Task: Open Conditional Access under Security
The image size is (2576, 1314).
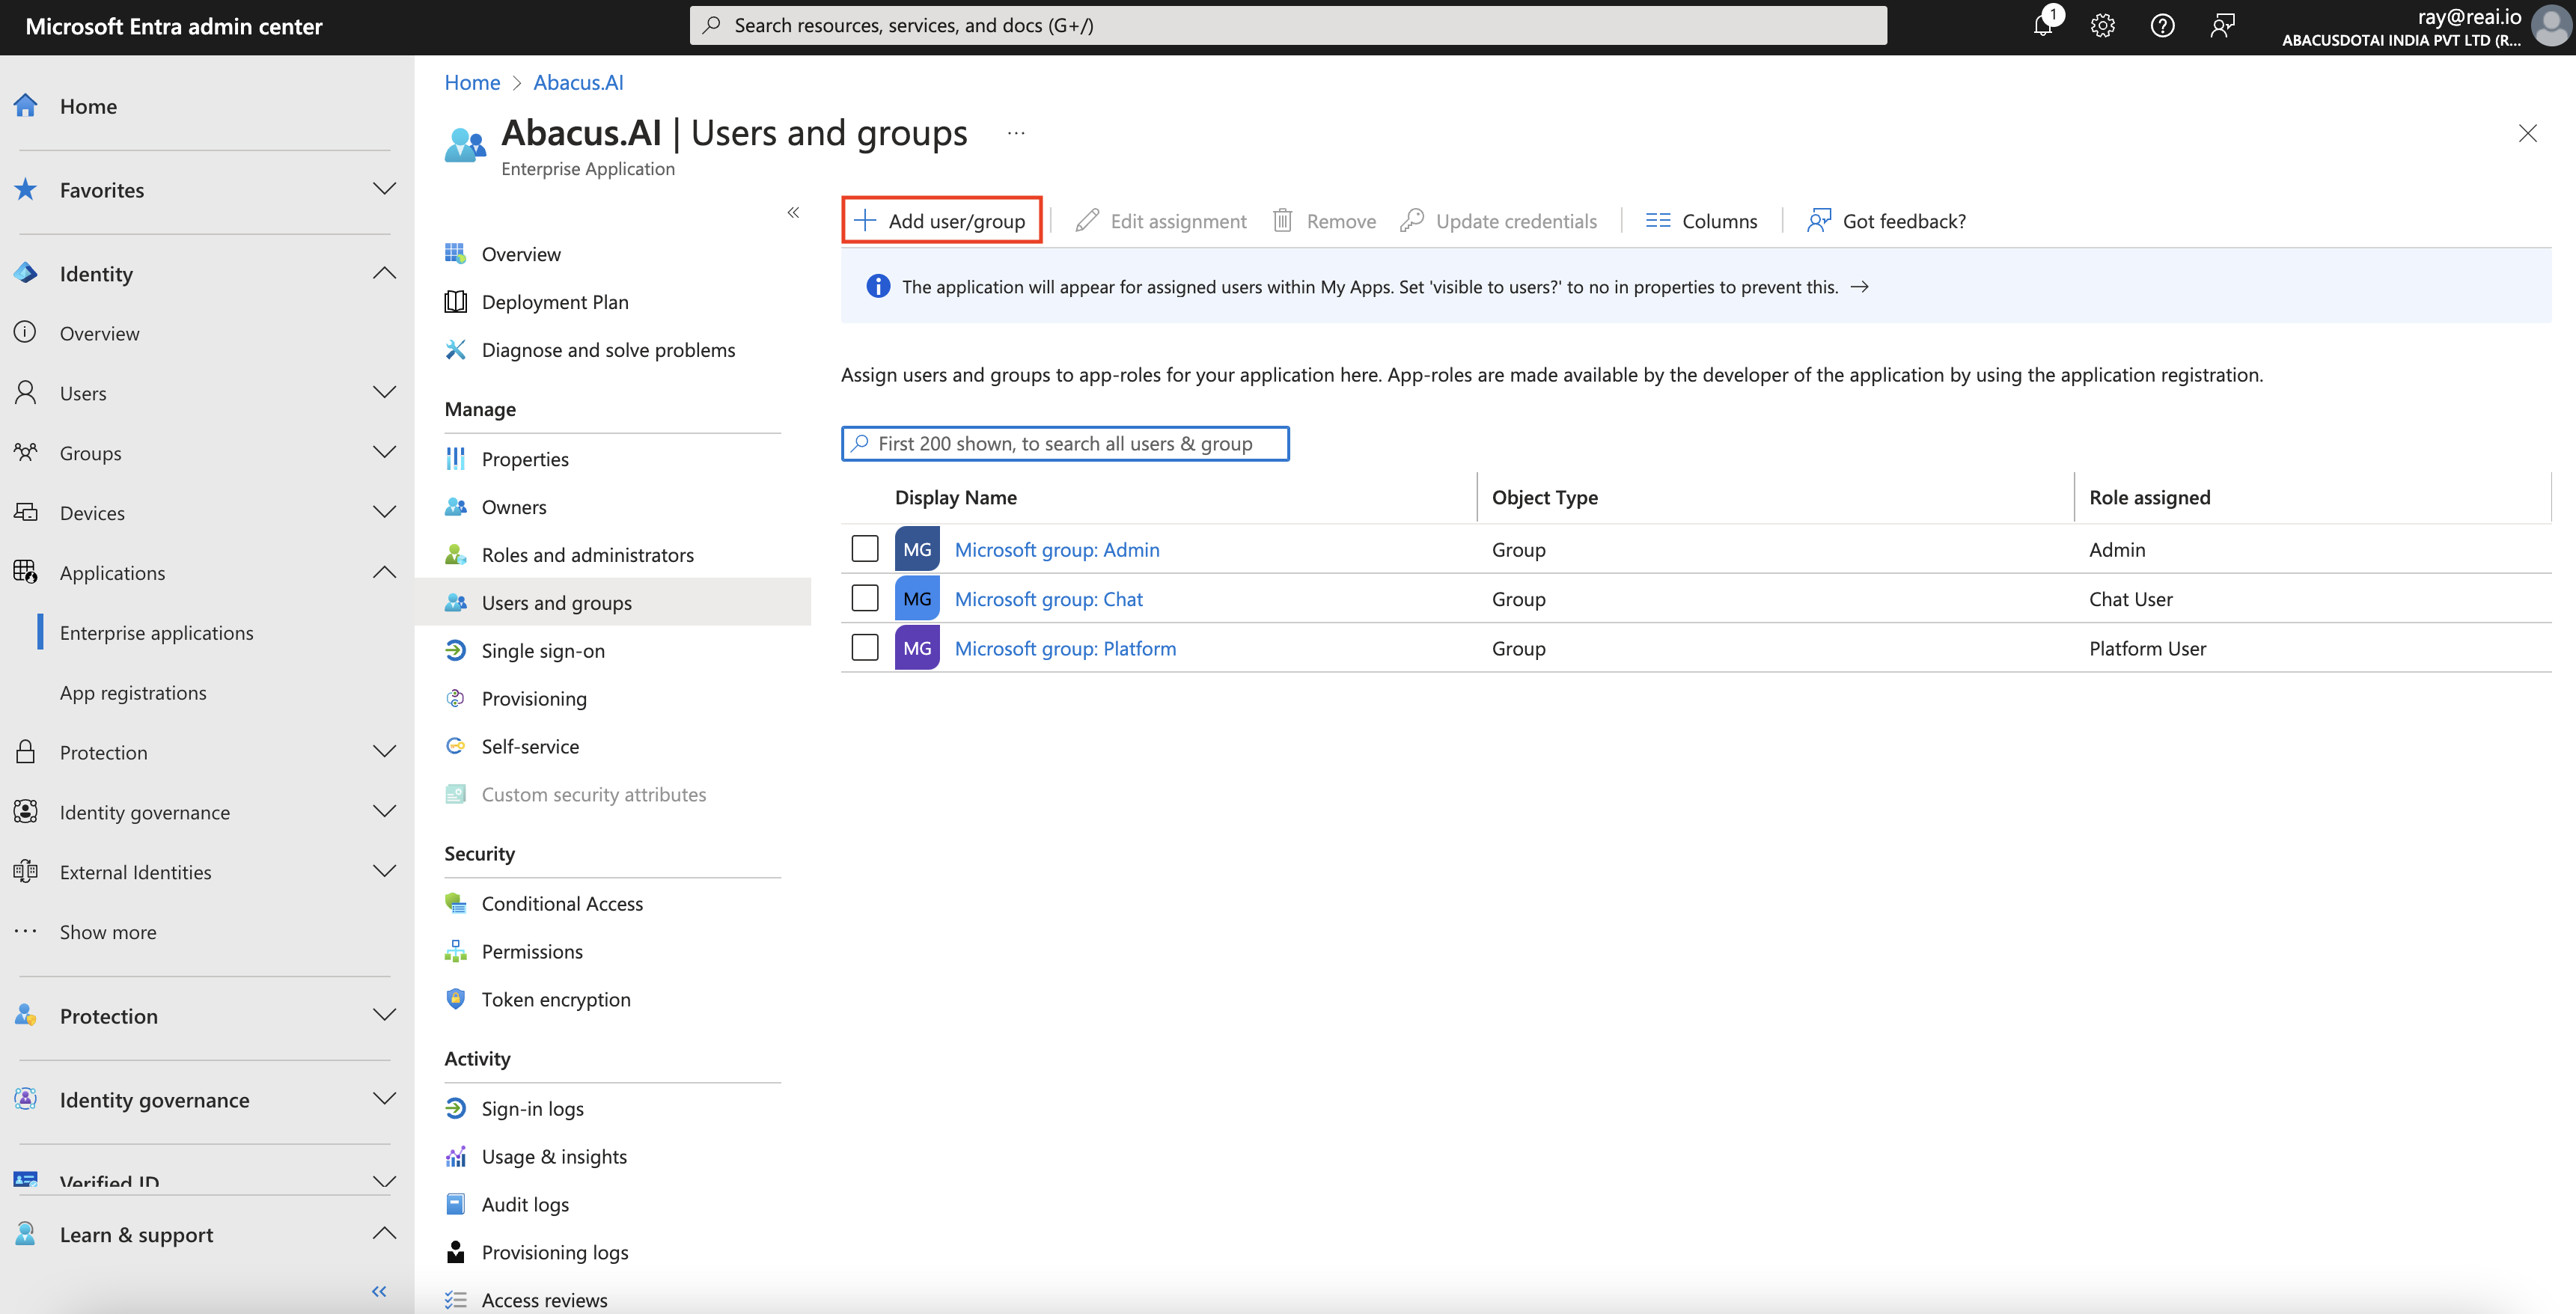Action: pos(562,902)
